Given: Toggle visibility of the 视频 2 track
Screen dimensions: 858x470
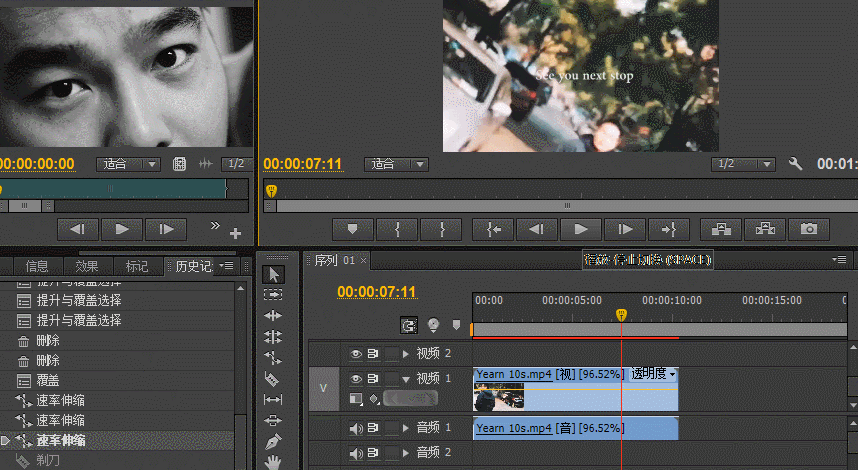Looking at the screenshot, I should 355,353.
